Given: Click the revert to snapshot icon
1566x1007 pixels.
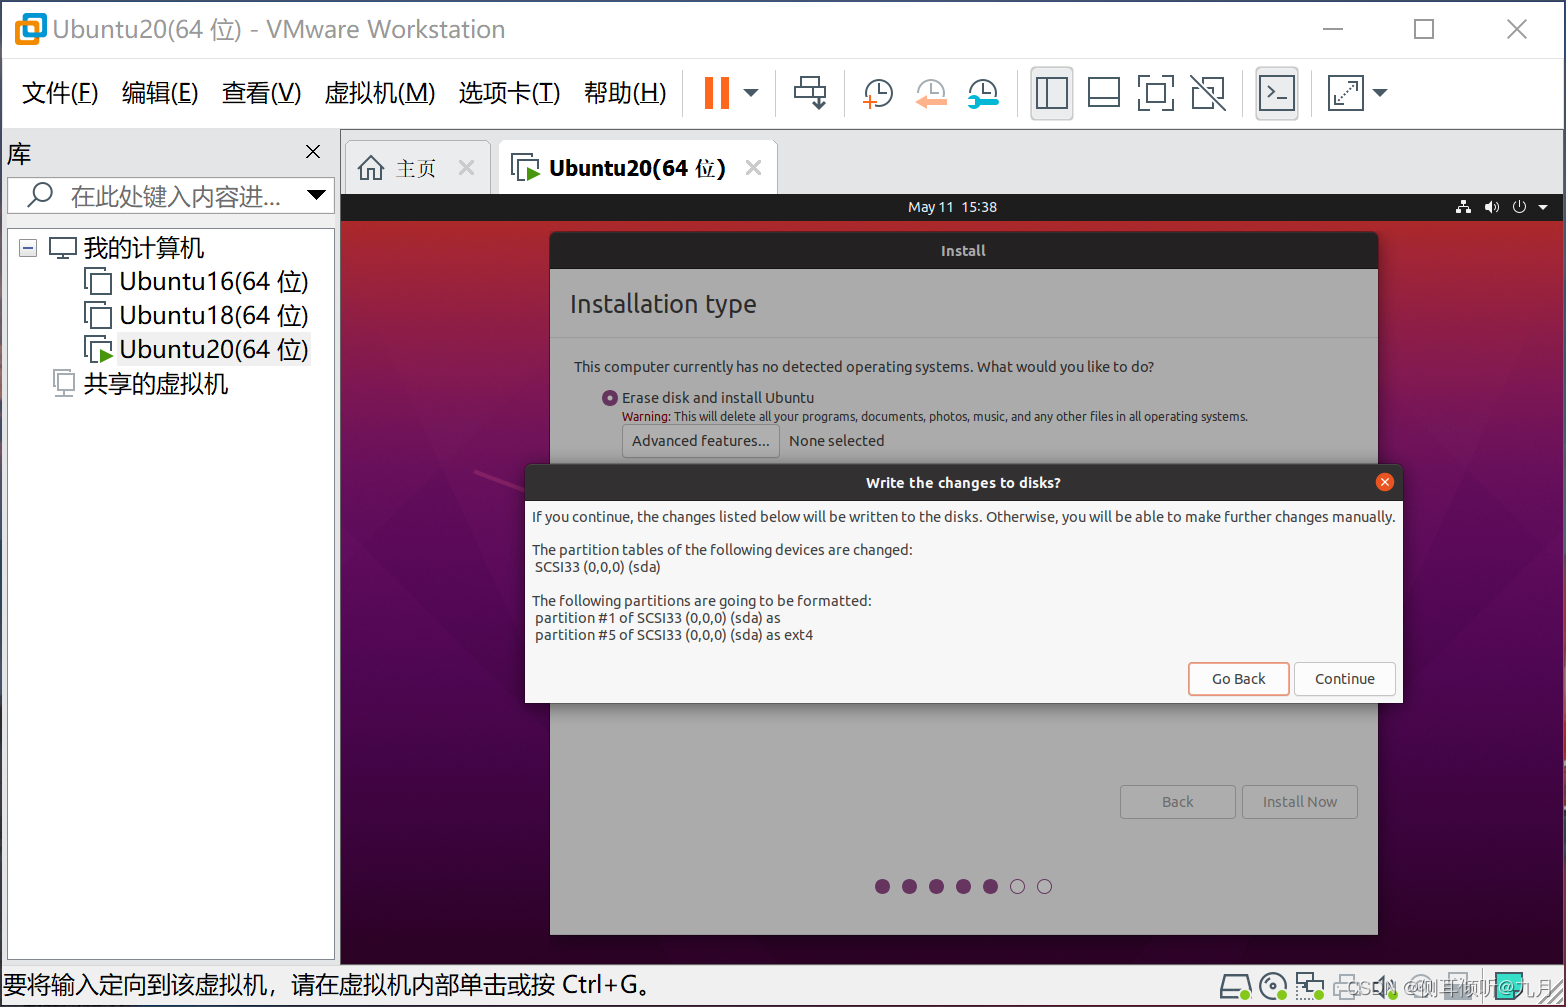Looking at the screenshot, I should [x=931, y=93].
